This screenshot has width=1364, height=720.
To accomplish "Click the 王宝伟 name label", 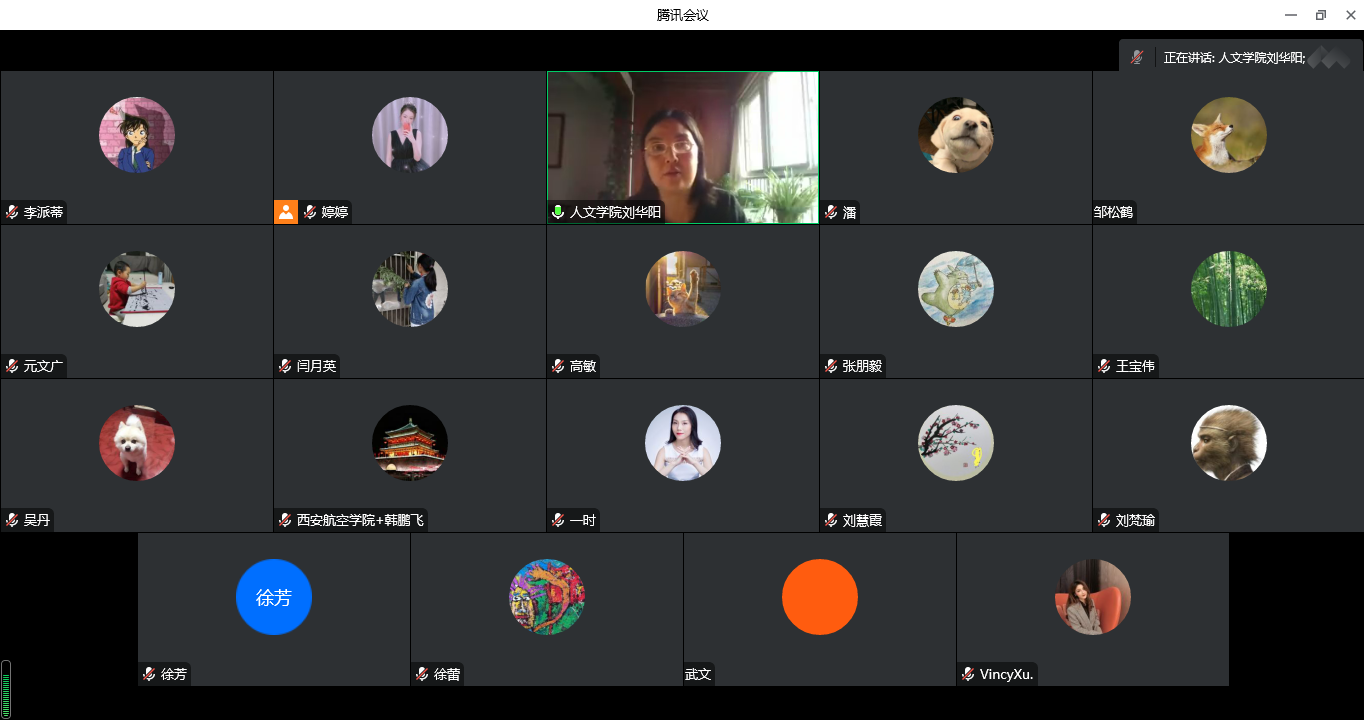I will 1135,366.
